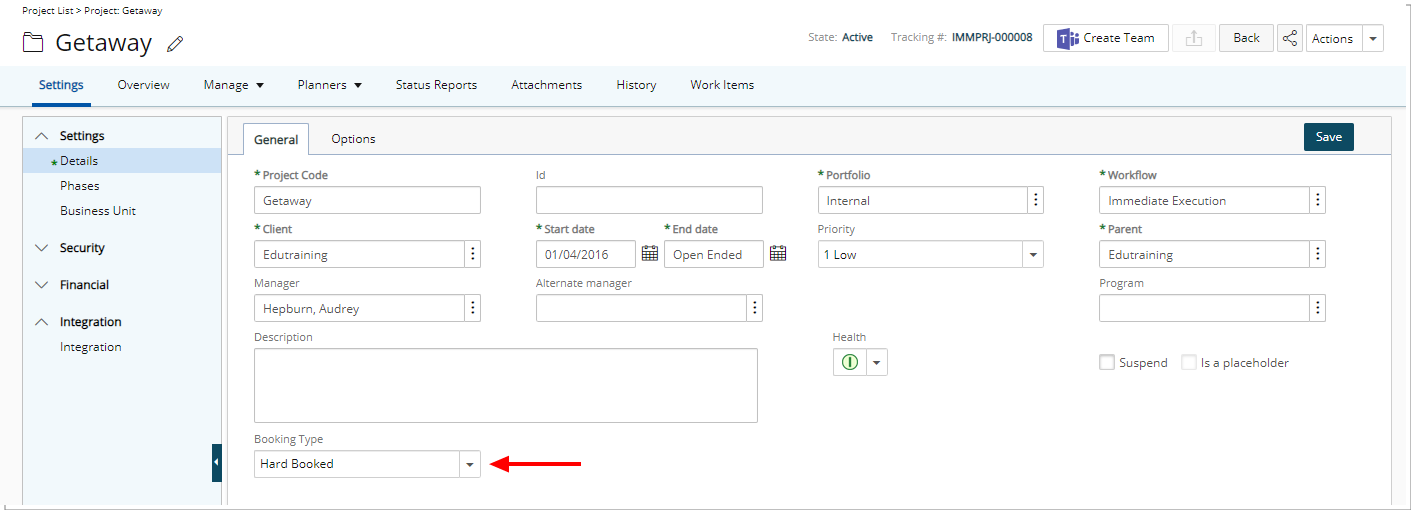The image size is (1411, 510).
Task: Click the Portfolio field browse ellipsis
Action: click(x=1036, y=200)
